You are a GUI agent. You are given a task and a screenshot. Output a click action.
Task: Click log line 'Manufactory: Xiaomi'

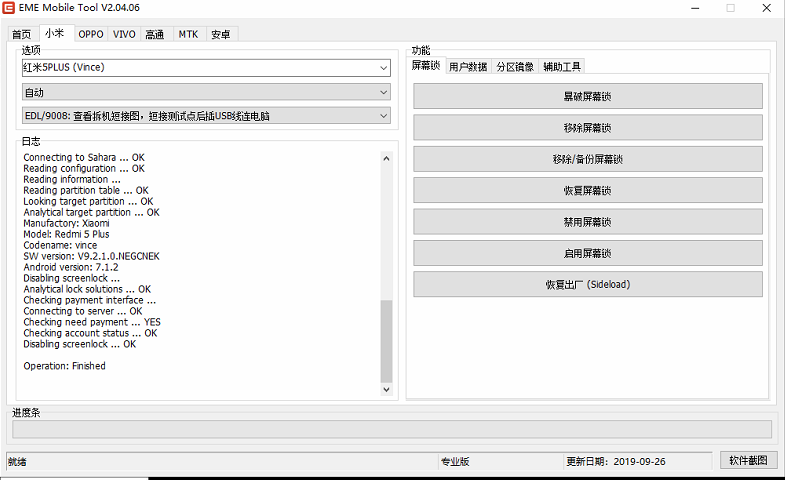pyautogui.click(x=66, y=223)
